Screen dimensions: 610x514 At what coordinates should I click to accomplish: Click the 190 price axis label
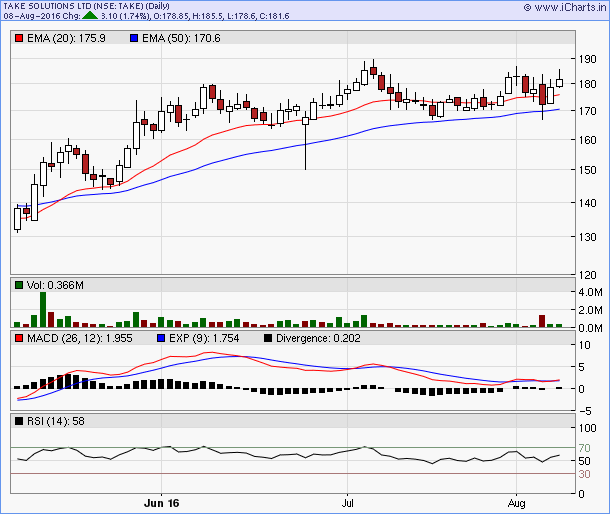(587, 59)
